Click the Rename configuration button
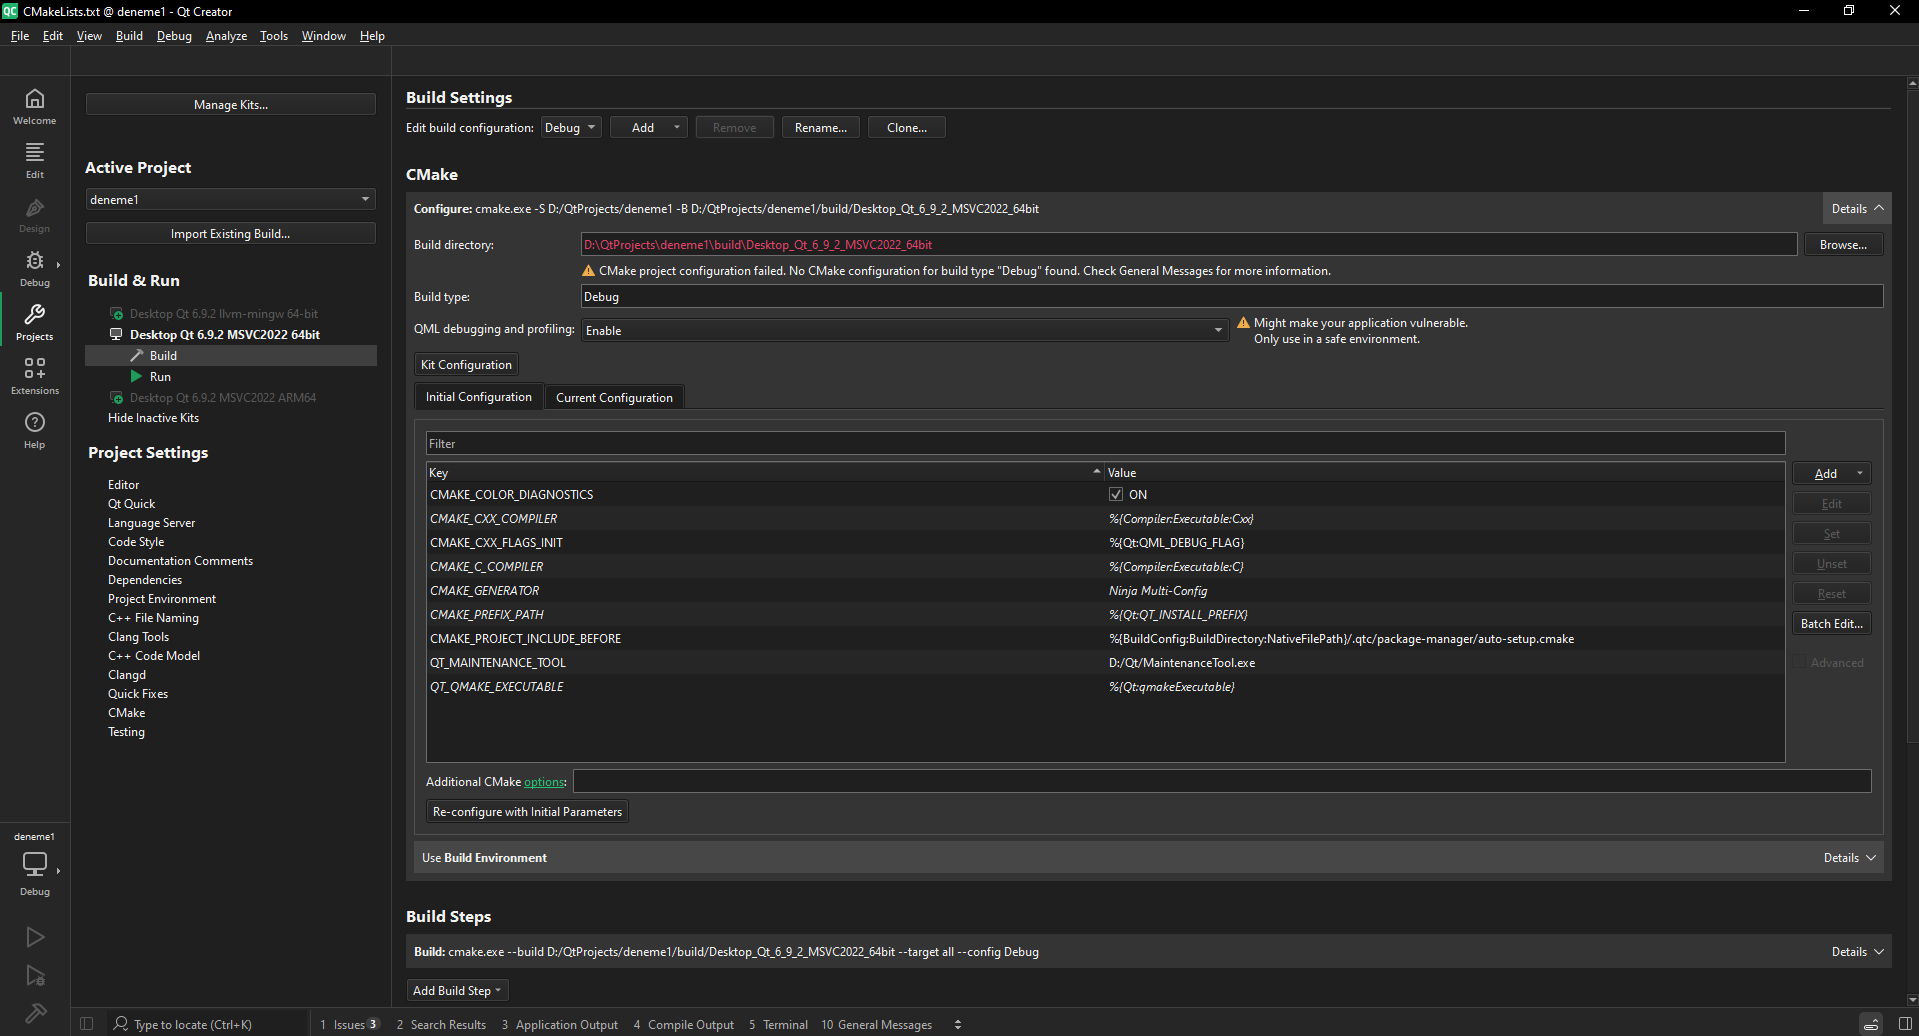 [x=821, y=128]
